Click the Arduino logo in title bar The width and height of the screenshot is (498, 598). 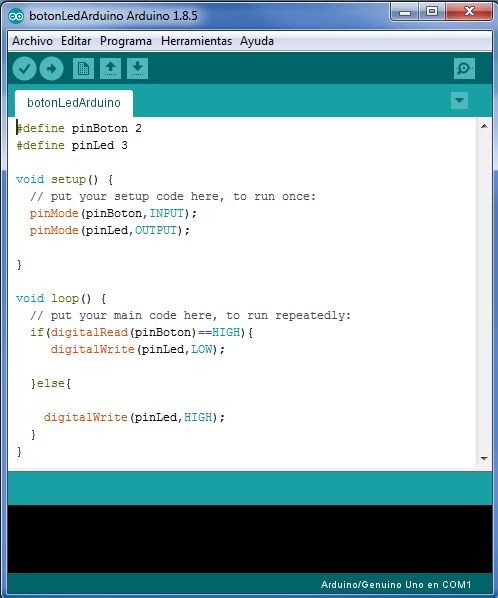pyautogui.click(x=16, y=16)
